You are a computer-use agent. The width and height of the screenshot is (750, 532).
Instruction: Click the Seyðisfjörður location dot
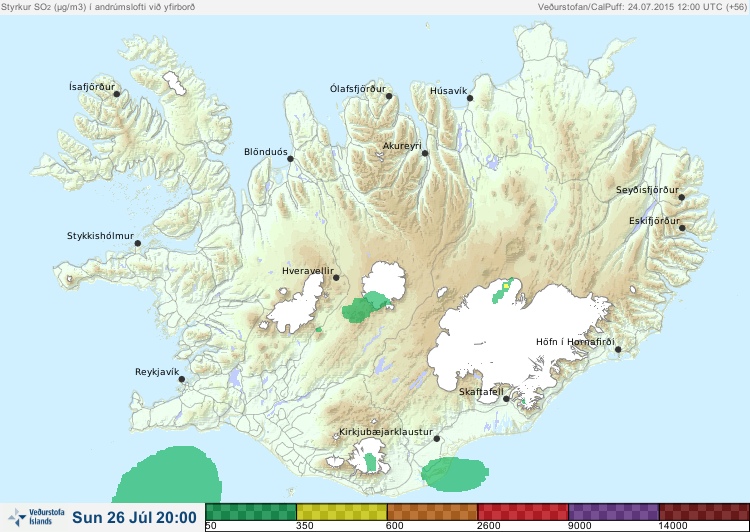point(682,197)
